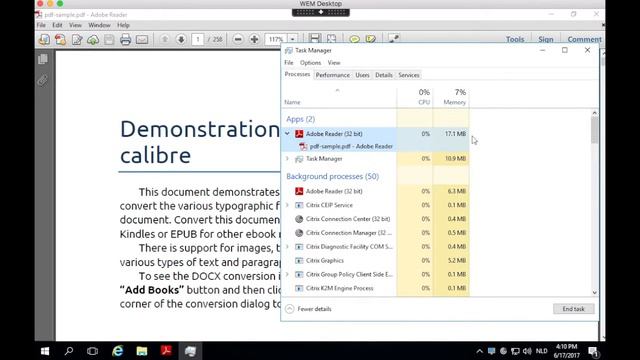Switch to the Details tab

pyautogui.click(x=384, y=75)
